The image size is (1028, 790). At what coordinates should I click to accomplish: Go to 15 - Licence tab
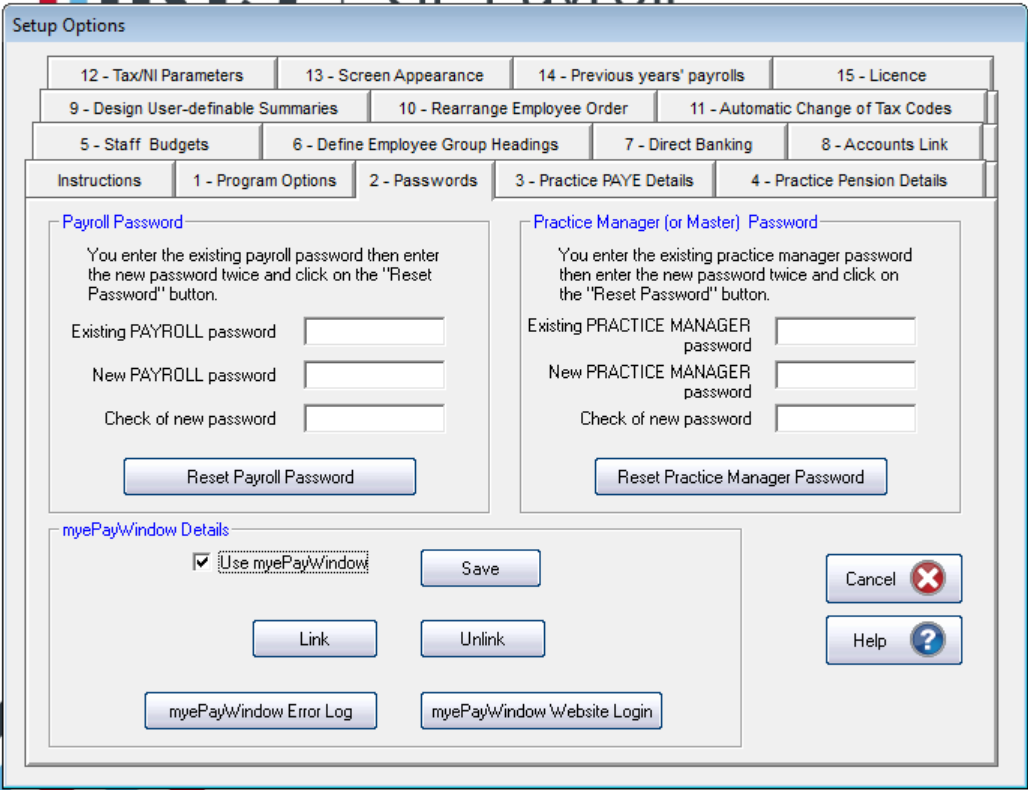coord(881,75)
